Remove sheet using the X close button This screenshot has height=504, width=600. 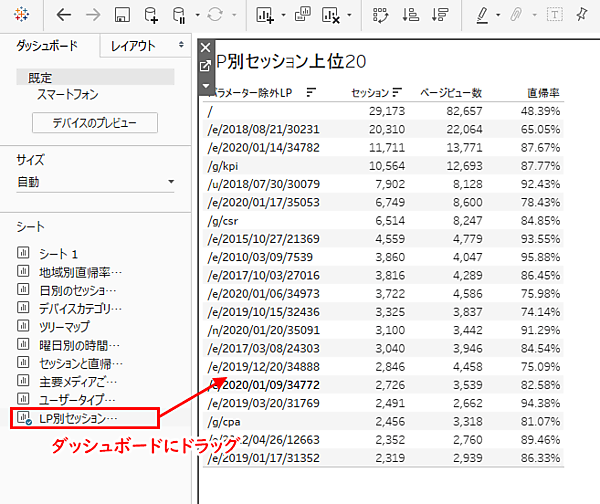click(206, 47)
